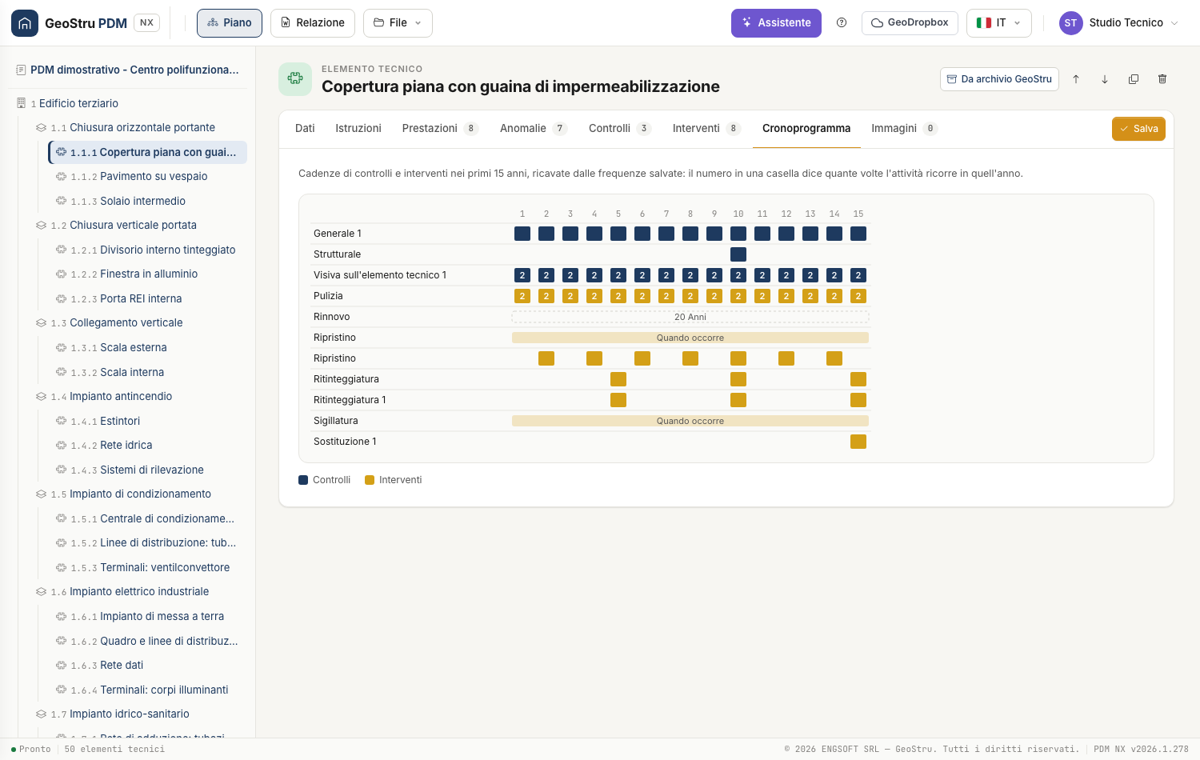This screenshot has width=1200, height=760.
Task: Open the File dropdown menu
Action: coord(398,23)
